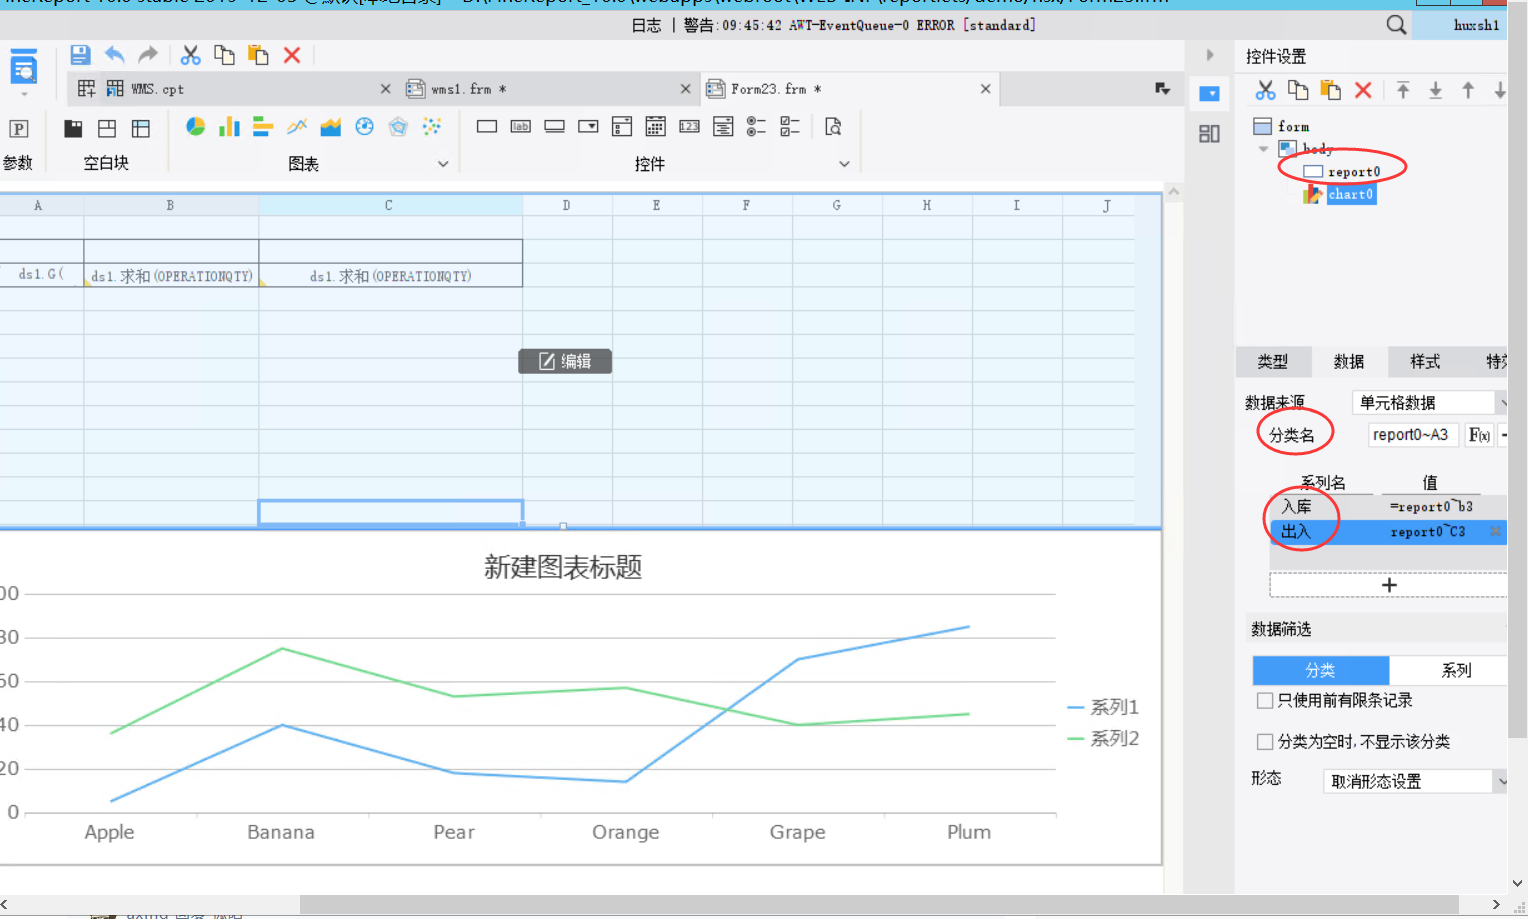Open the '样式' tab in settings
This screenshot has width=1528, height=919.
[1425, 361]
